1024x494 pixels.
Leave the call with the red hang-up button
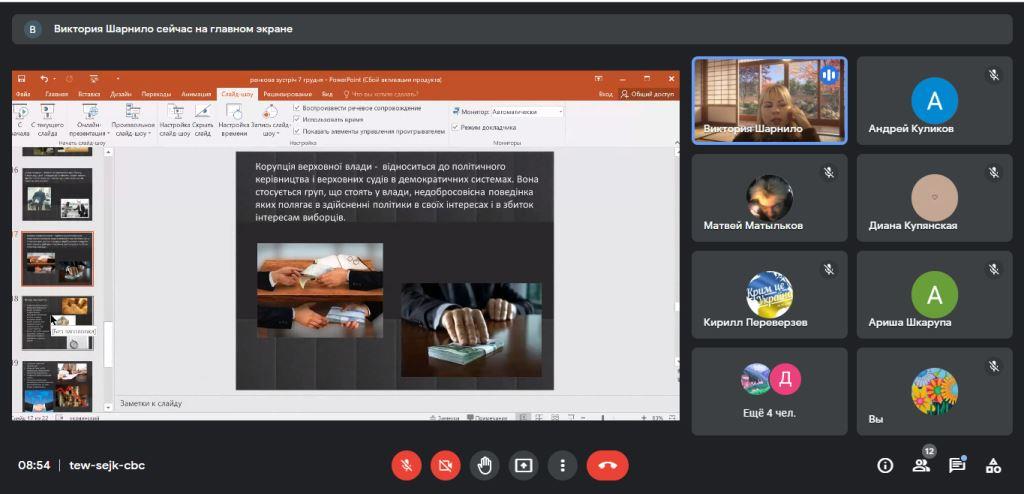607,465
